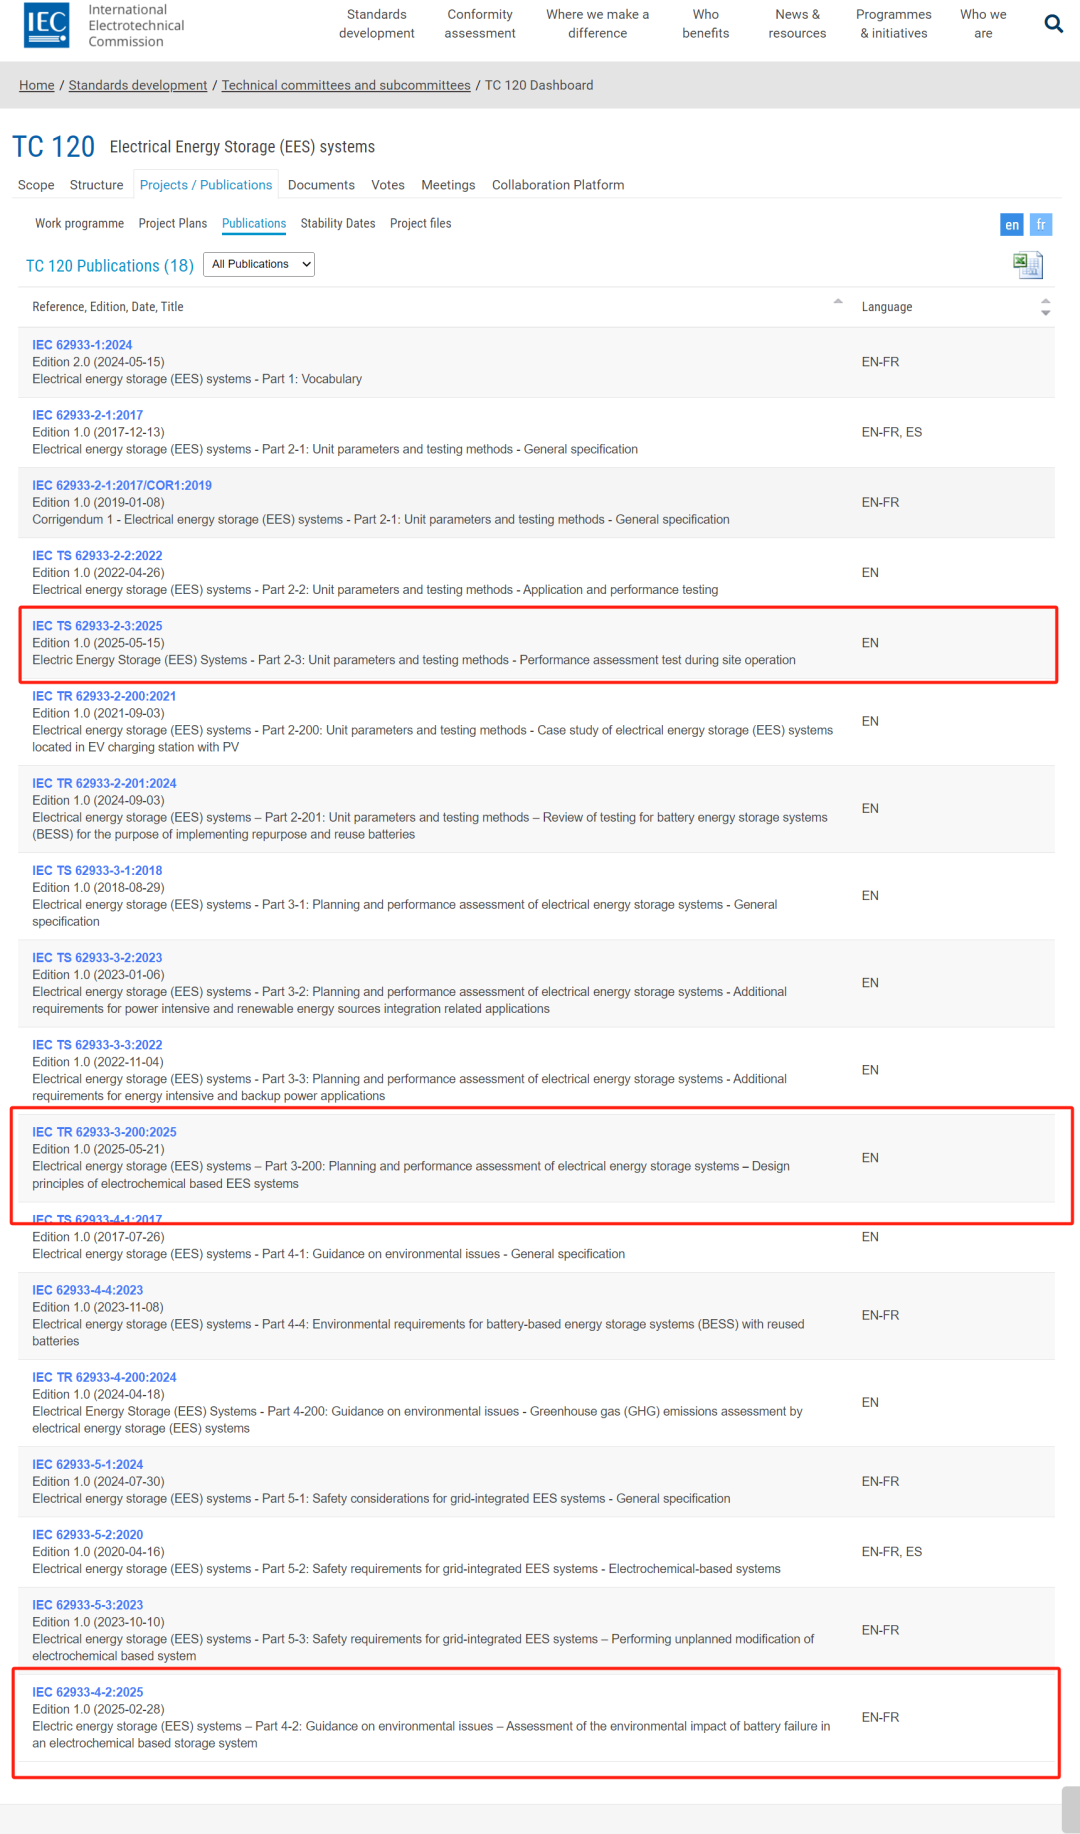
Task: Click the page scrollbar thumb
Action: [x=1070, y=1809]
